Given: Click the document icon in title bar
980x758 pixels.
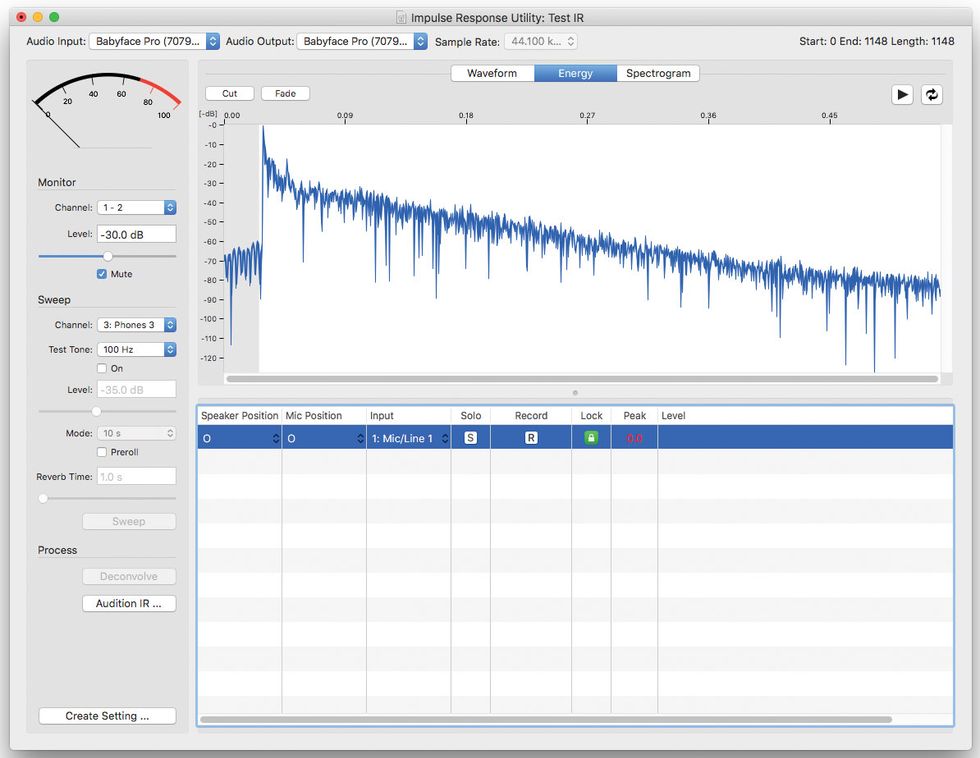Looking at the screenshot, I should 401,17.
